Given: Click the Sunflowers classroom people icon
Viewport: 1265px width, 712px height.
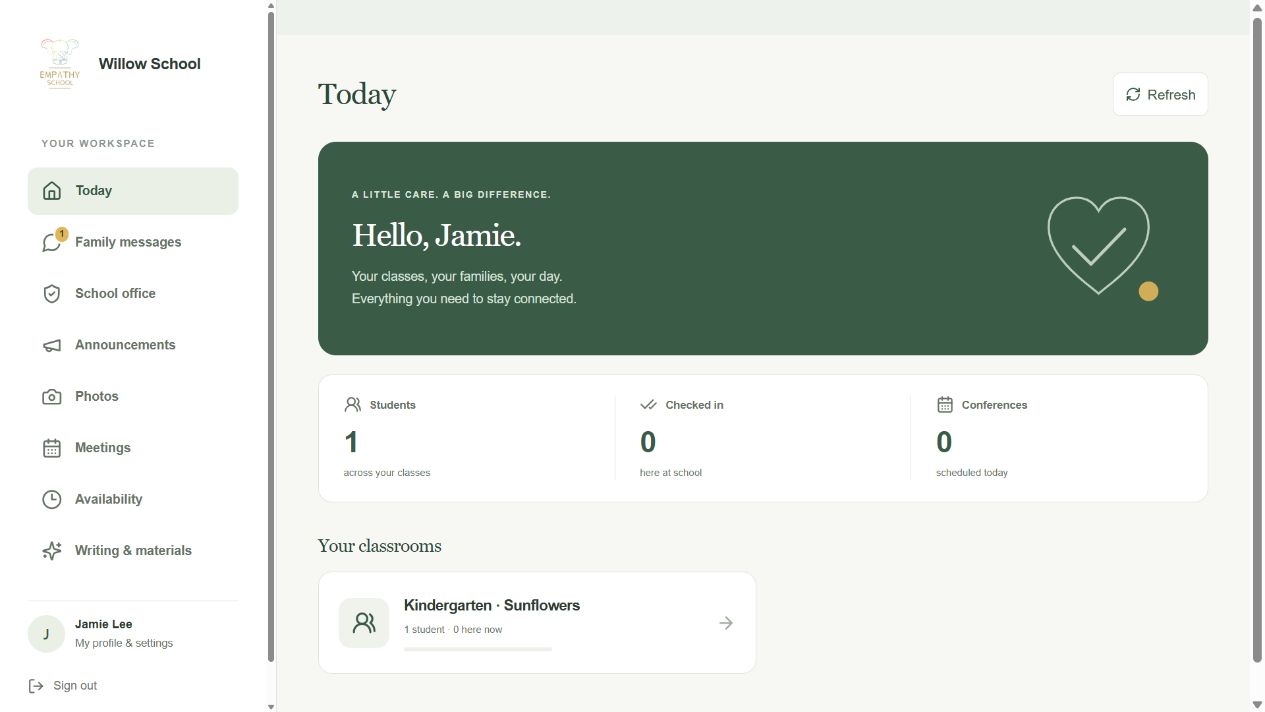Looking at the screenshot, I should (364, 623).
